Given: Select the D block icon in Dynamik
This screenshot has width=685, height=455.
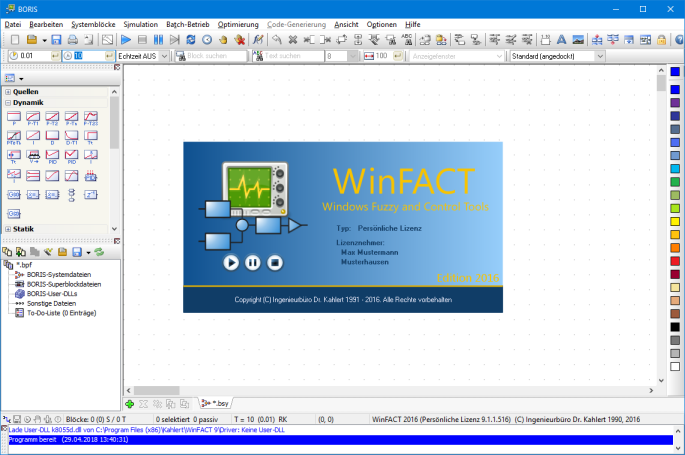Looking at the screenshot, I should click(x=52, y=137).
